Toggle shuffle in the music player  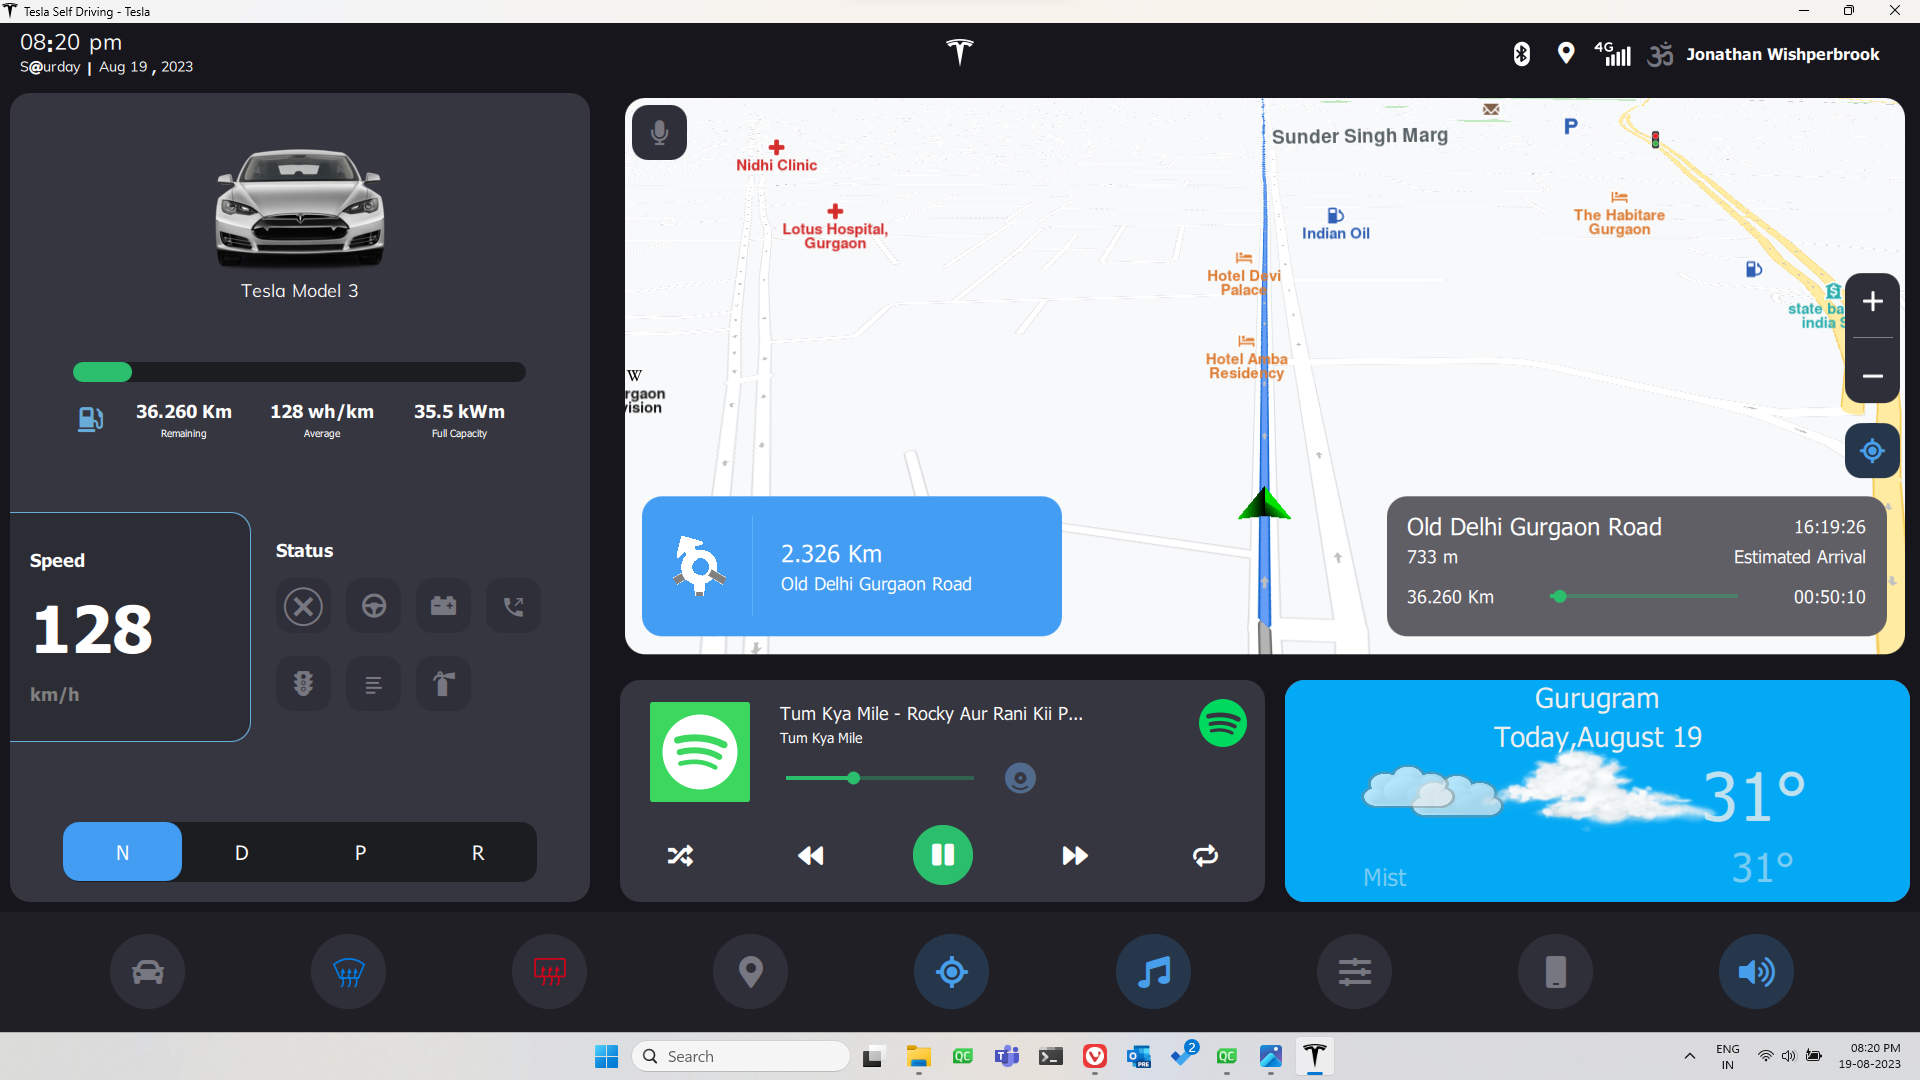point(680,856)
